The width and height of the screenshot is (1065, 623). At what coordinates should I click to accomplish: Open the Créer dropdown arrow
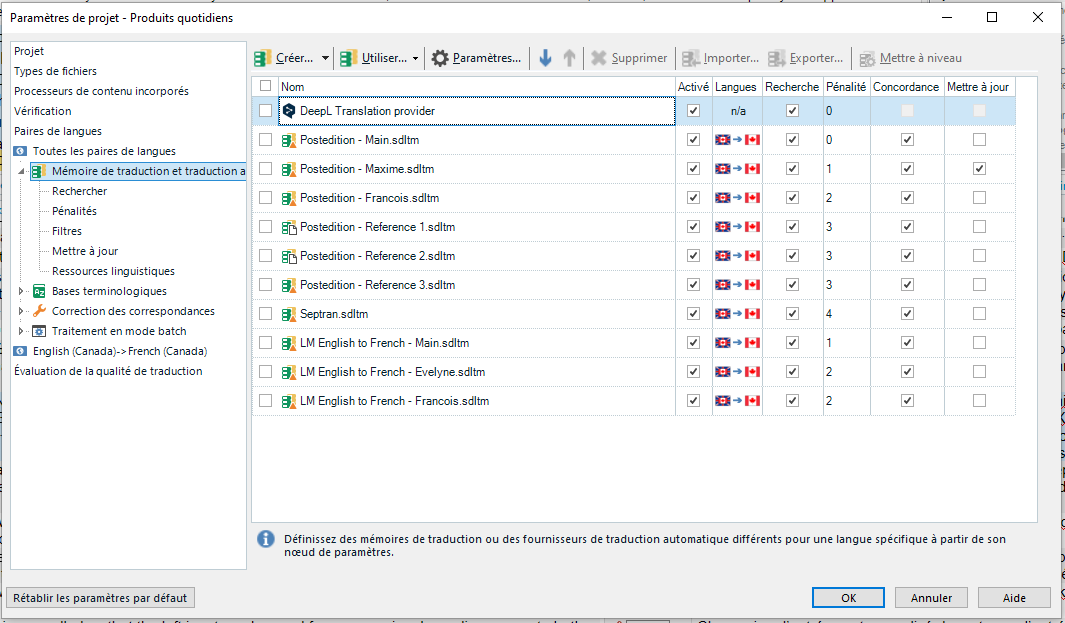(x=325, y=58)
